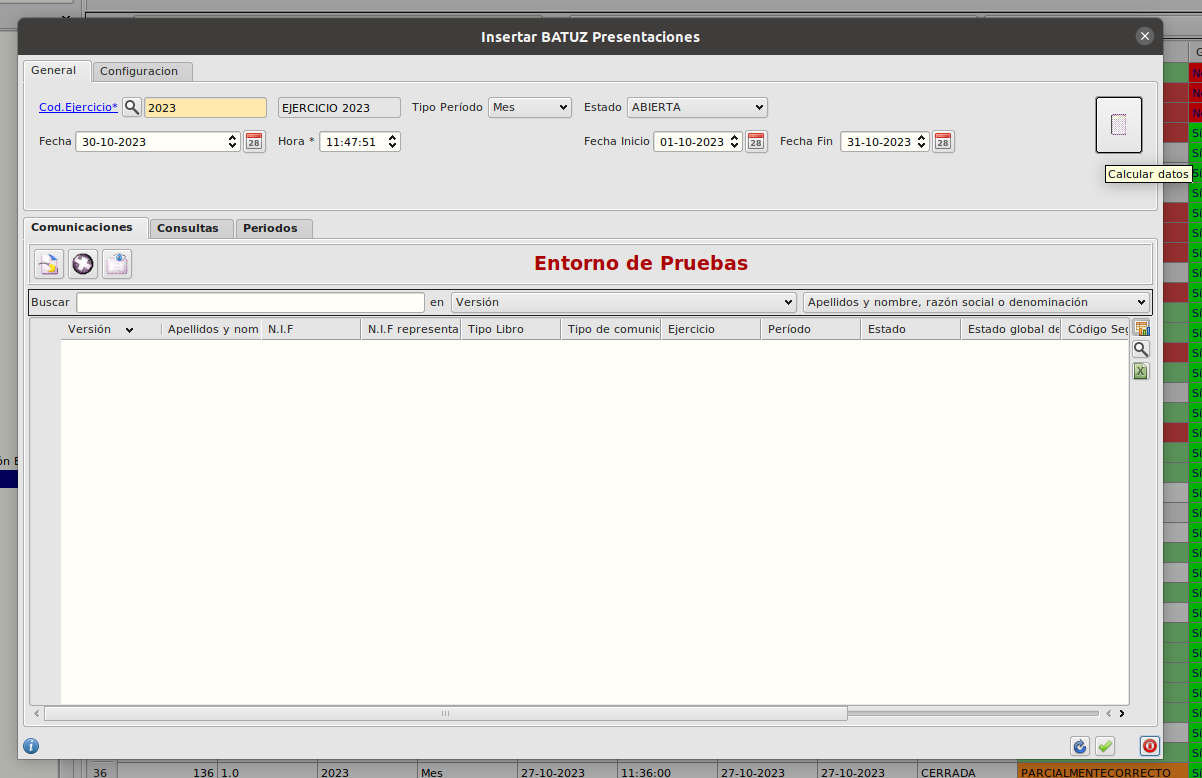This screenshot has width=1202, height=778.
Task: Click the Tipo de comunicación column header
Action: click(611, 329)
